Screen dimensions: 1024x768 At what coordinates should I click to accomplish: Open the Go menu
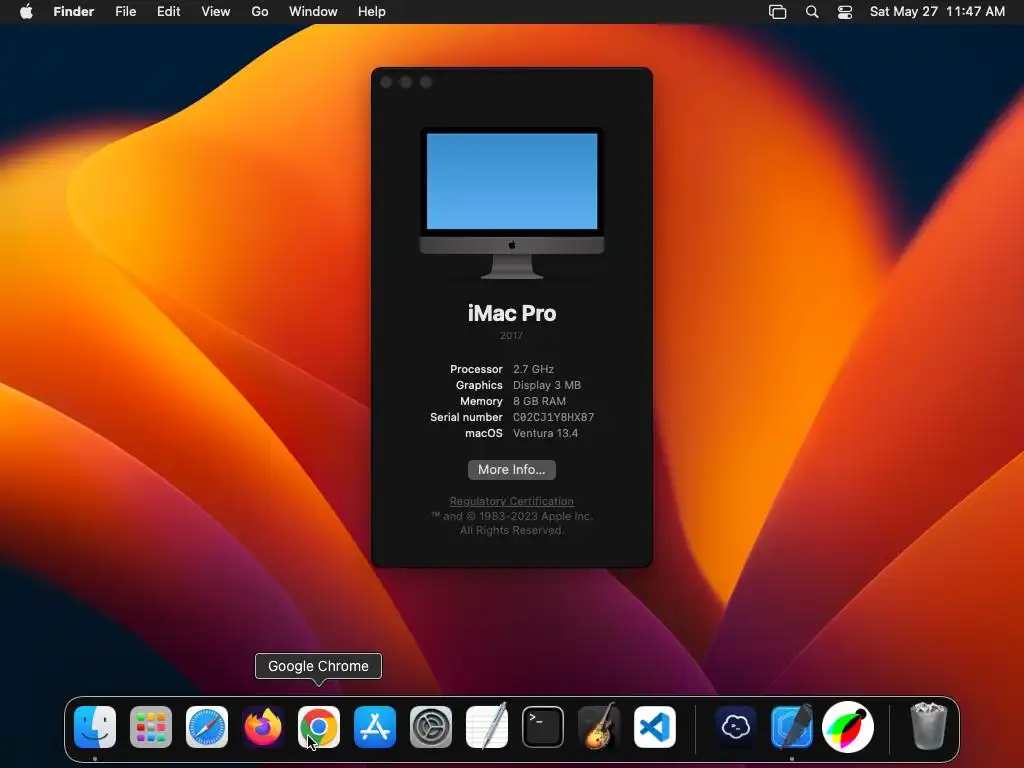260,12
